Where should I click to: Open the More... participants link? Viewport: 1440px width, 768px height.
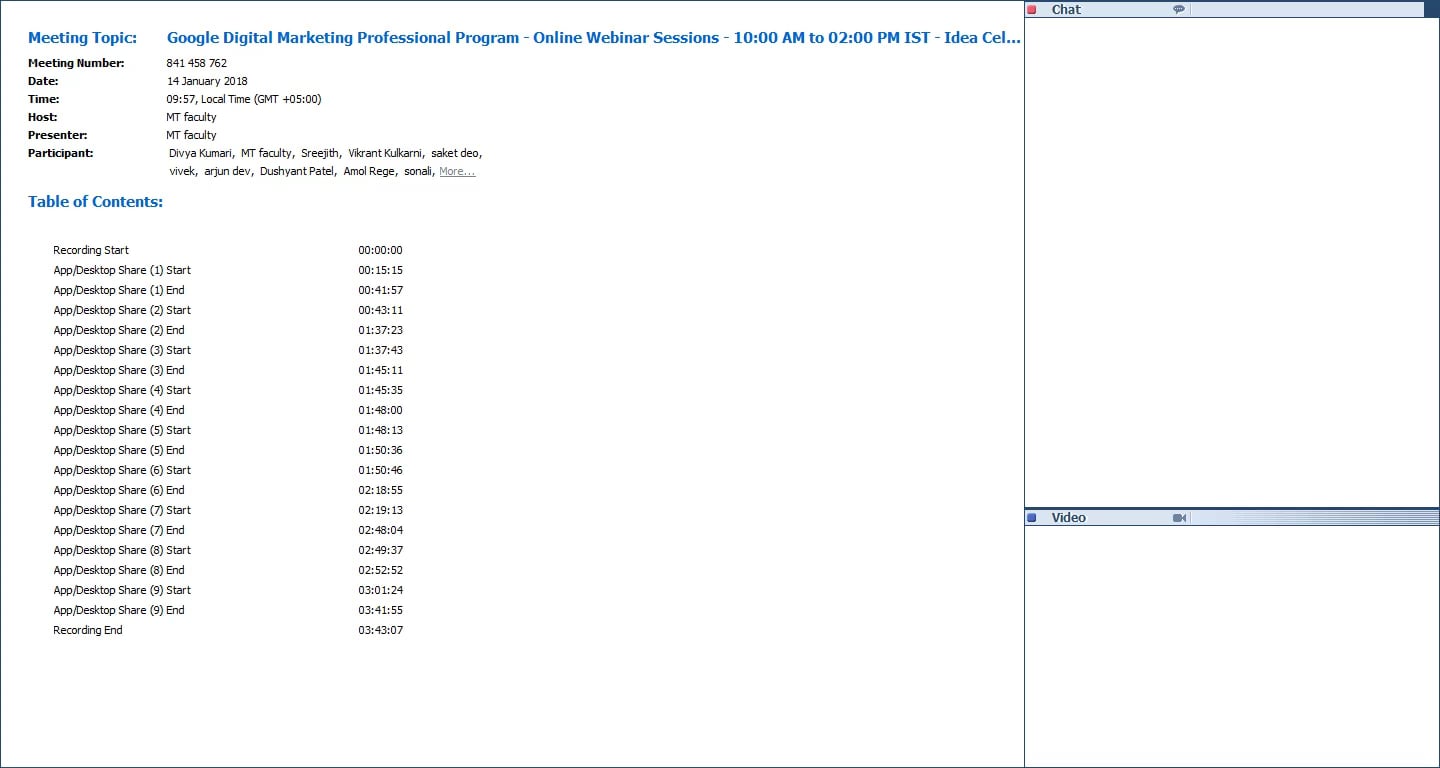(457, 172)
